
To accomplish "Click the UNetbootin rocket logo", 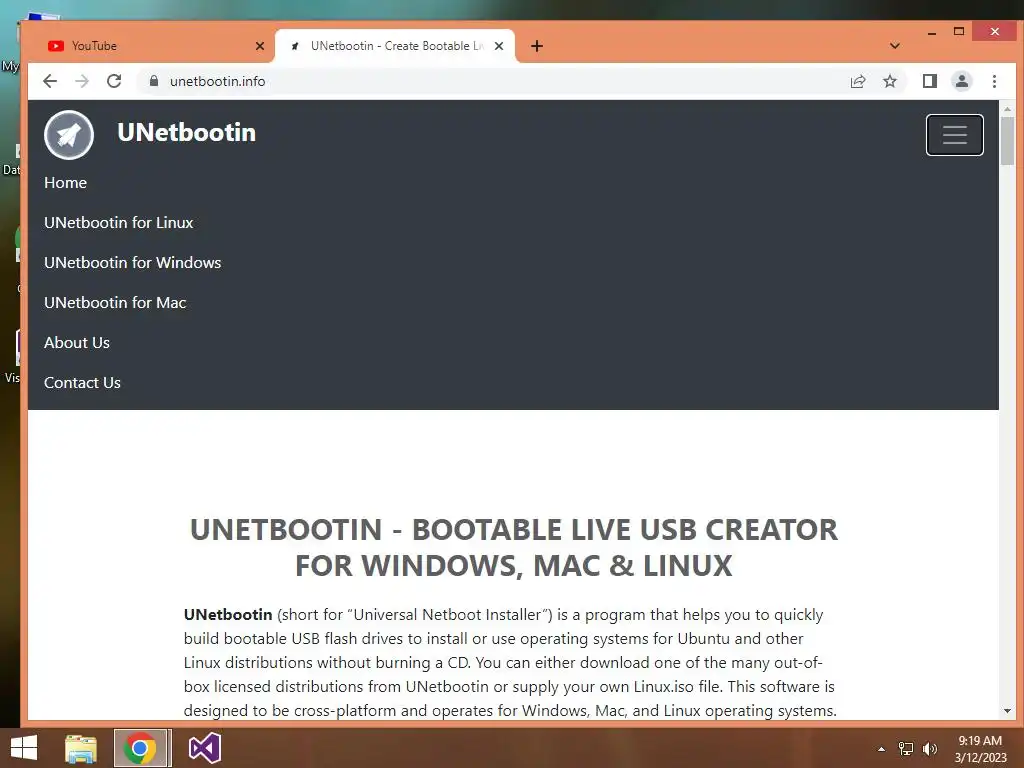I will tap(69, 135).
